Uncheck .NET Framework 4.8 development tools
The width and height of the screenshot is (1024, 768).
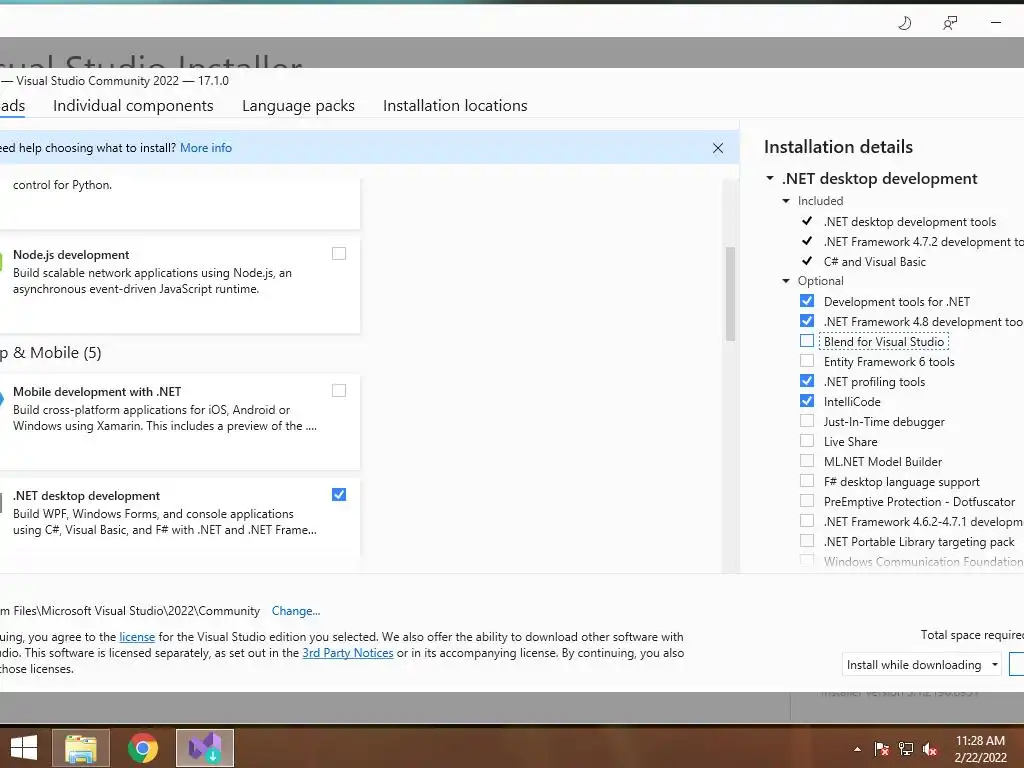pos(807,321)
